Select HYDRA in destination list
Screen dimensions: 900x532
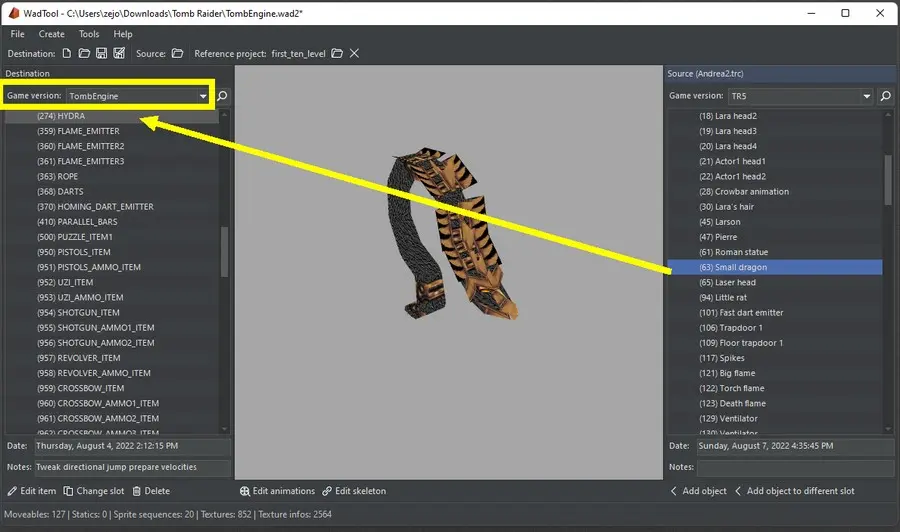point(71,116)
